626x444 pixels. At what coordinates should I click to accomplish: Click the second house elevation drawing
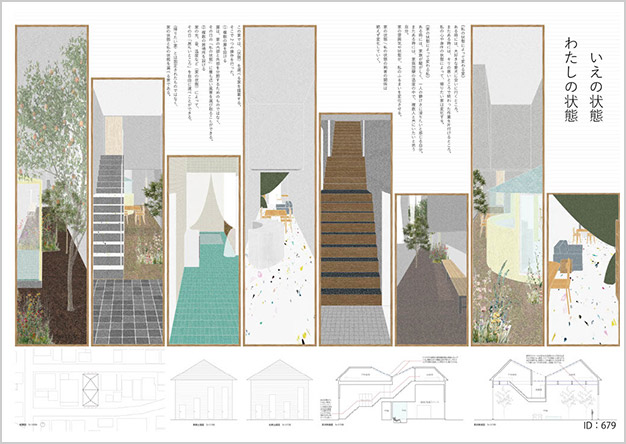pyautogui.click(x=280, y=385)
